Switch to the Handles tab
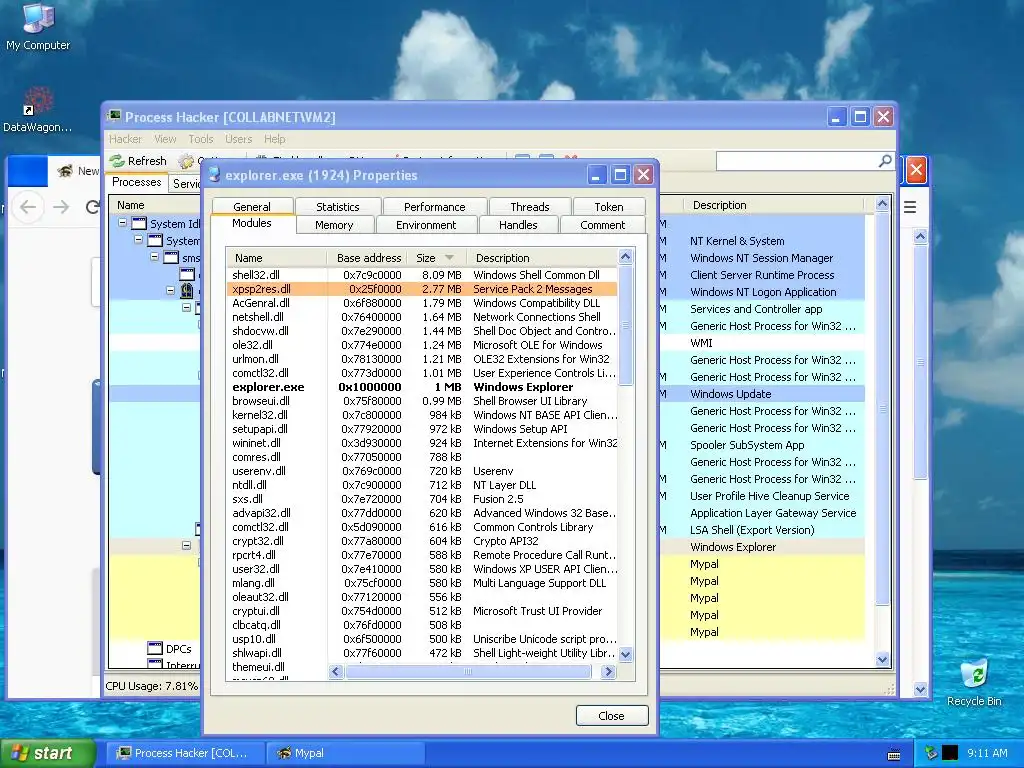Image resolution: width=1024 pixels, height=768 pixels. (x=518, y=225)
